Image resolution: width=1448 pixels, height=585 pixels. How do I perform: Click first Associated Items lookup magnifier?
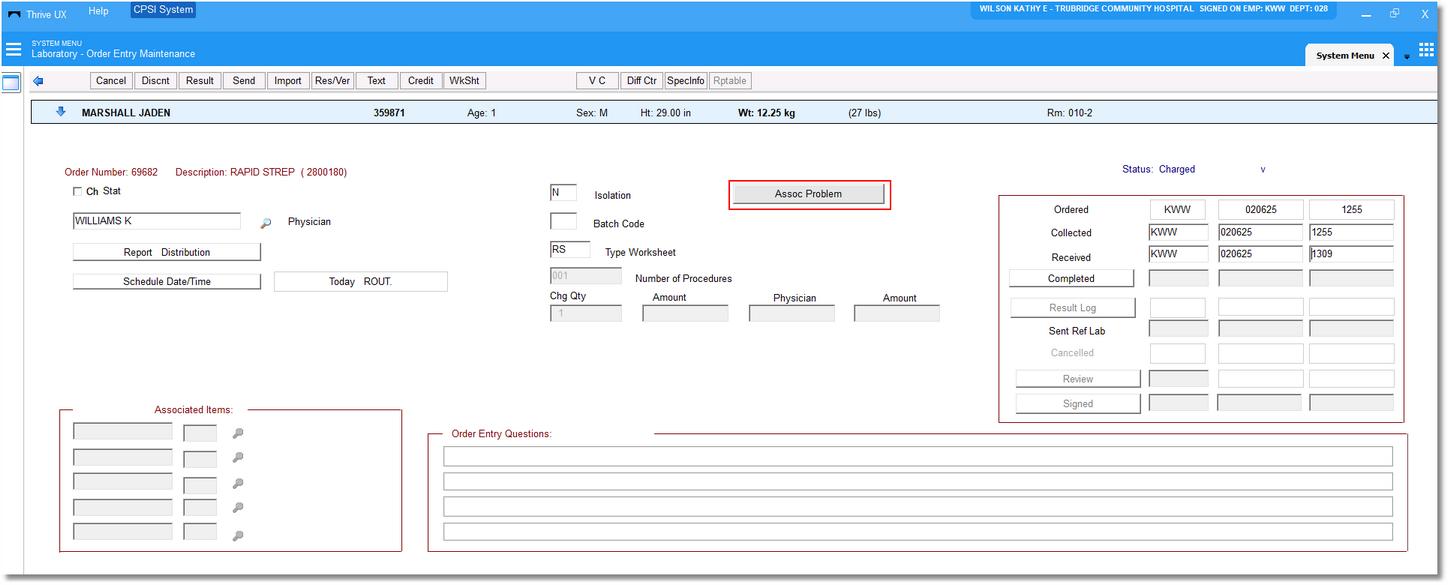[238, 433]
